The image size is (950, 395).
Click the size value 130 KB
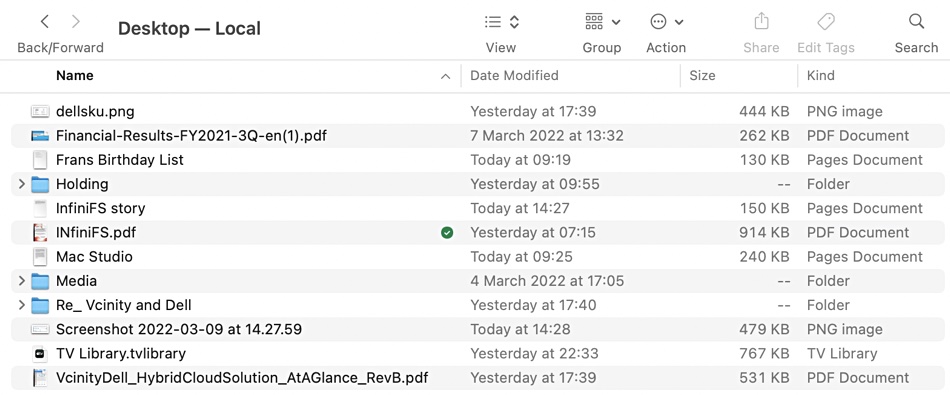764,160
